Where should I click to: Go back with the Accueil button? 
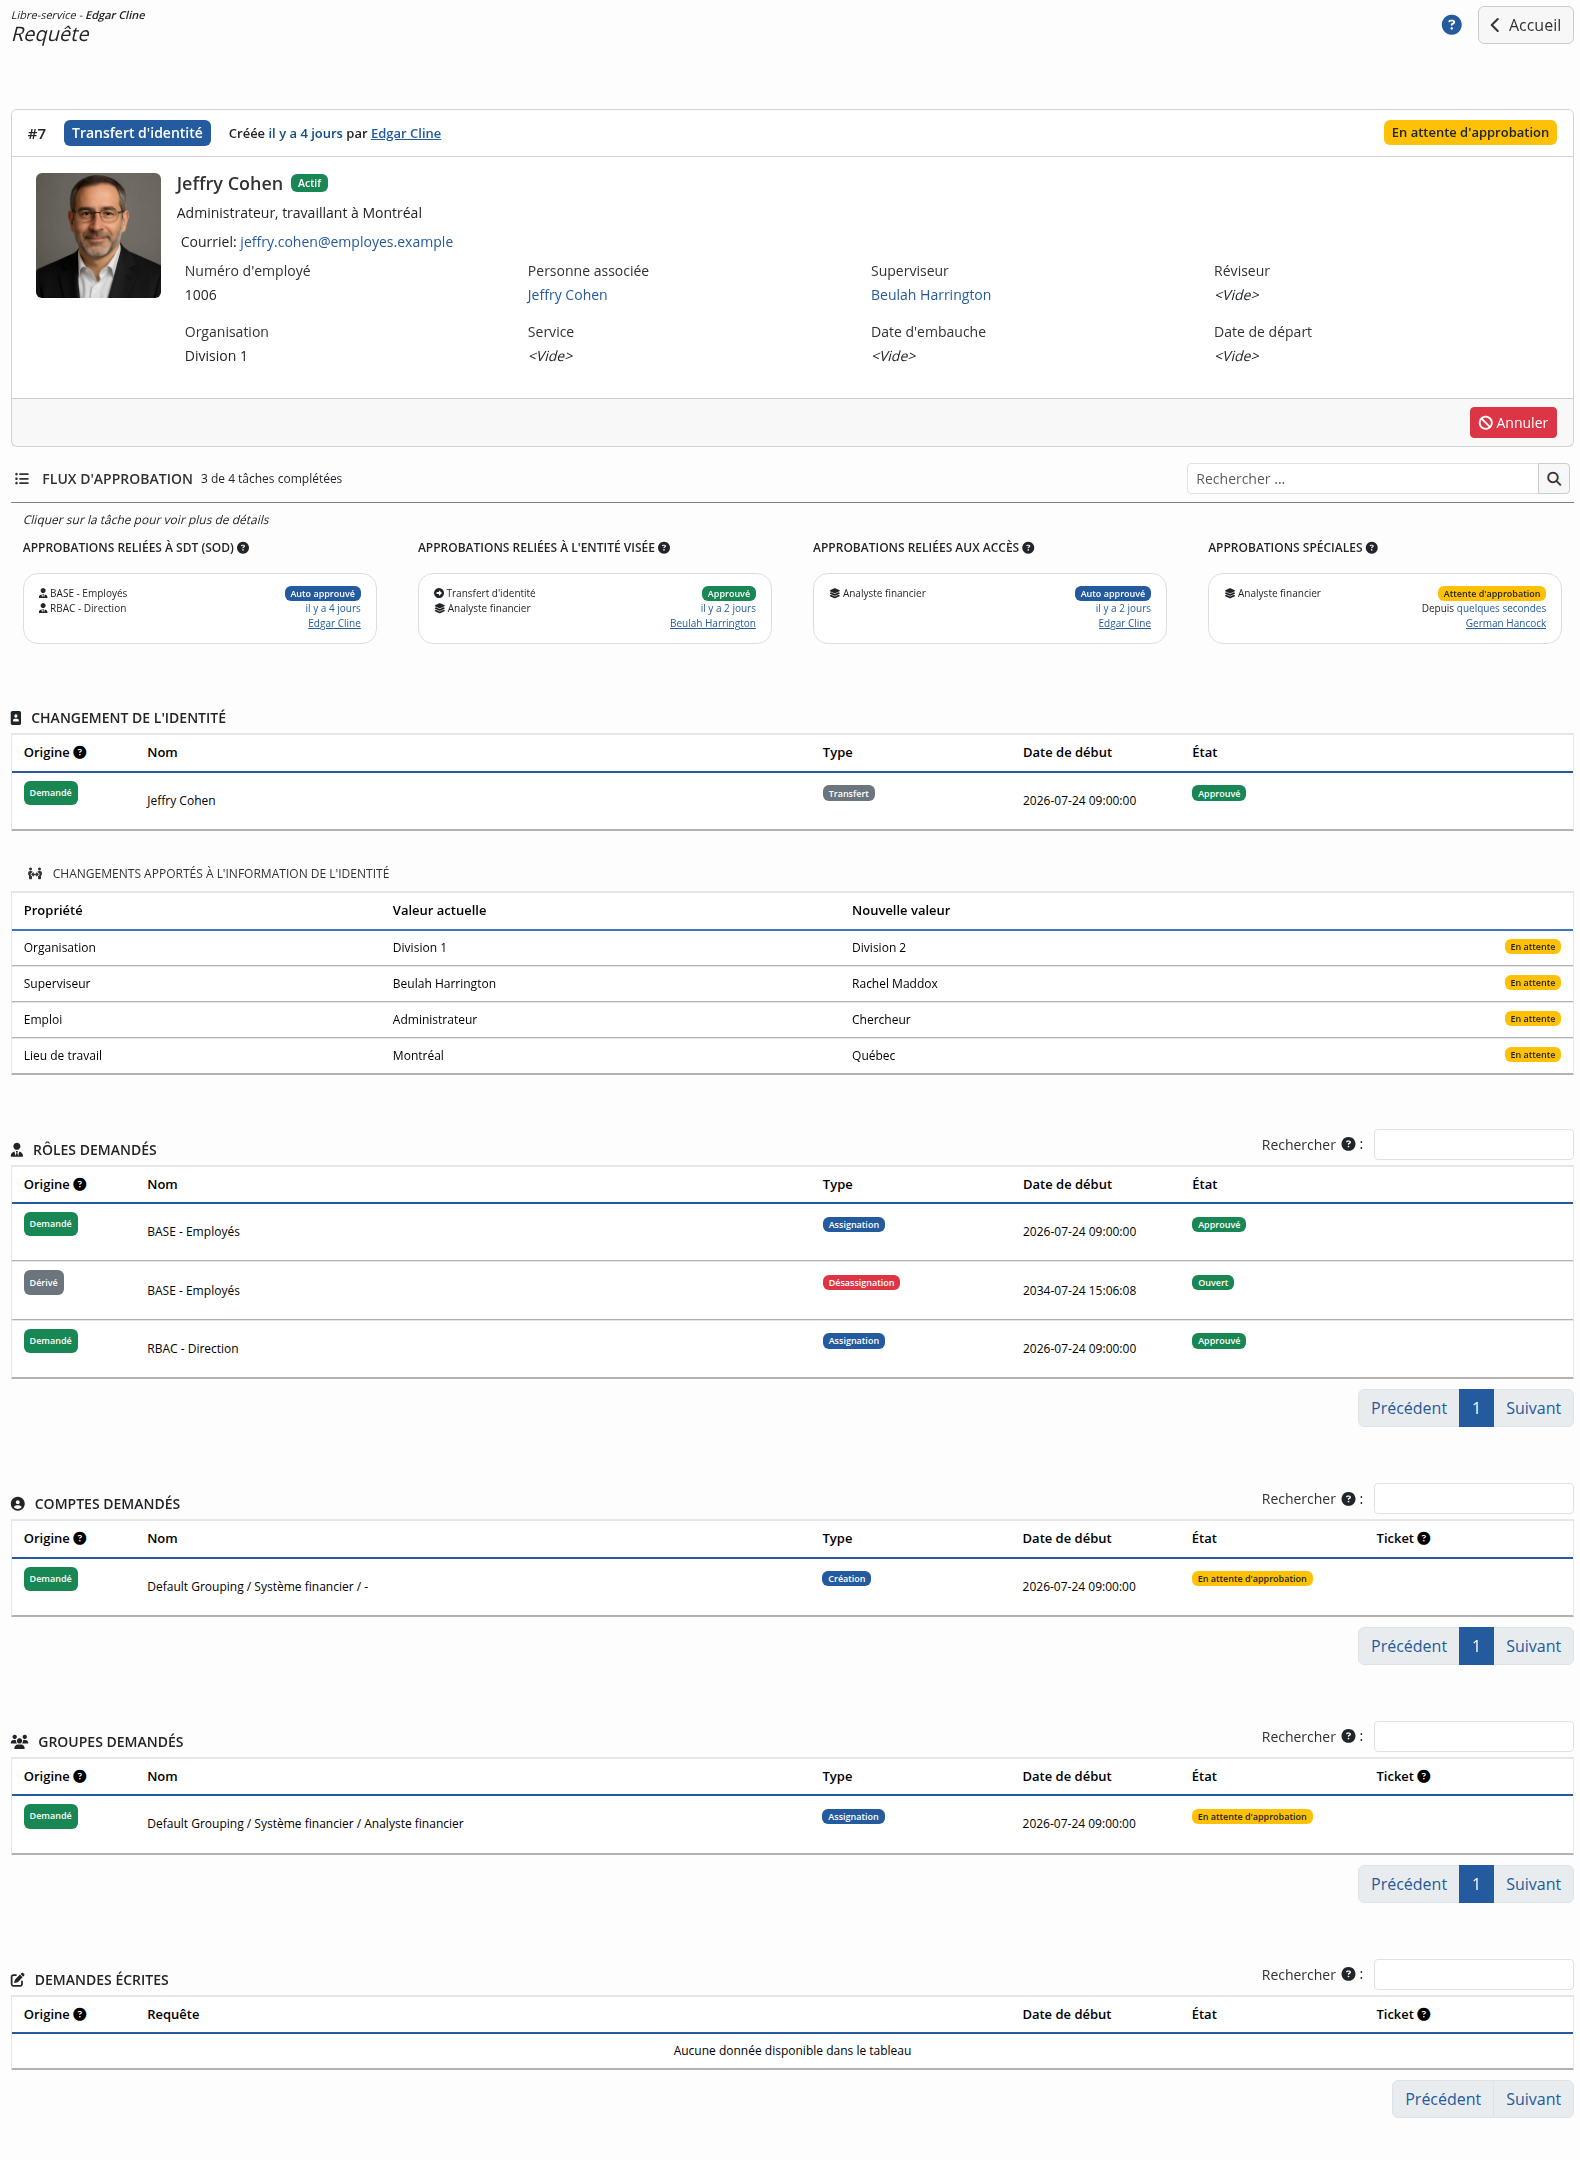[x=1525, y=25]
